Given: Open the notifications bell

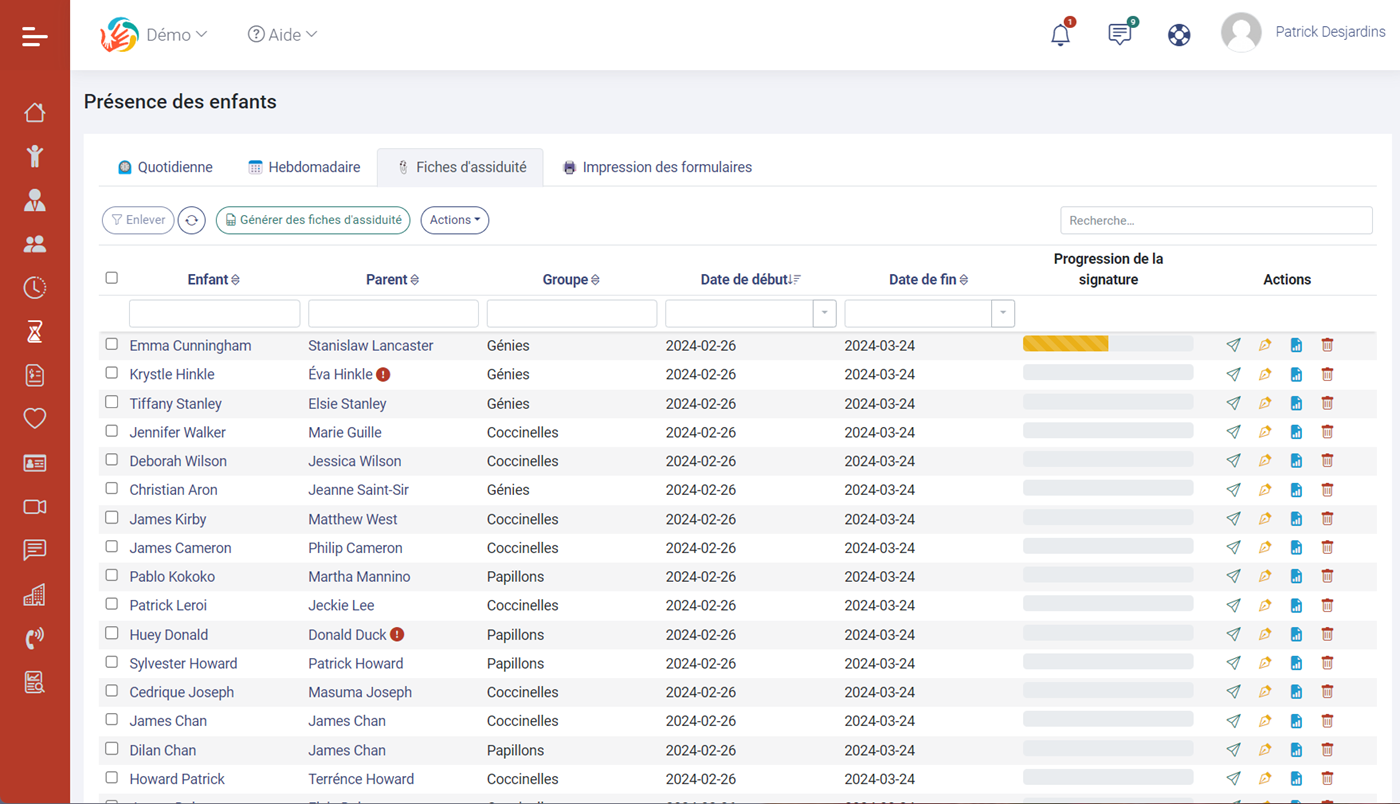Looking at the screenshot, I should pos(1061,34).
